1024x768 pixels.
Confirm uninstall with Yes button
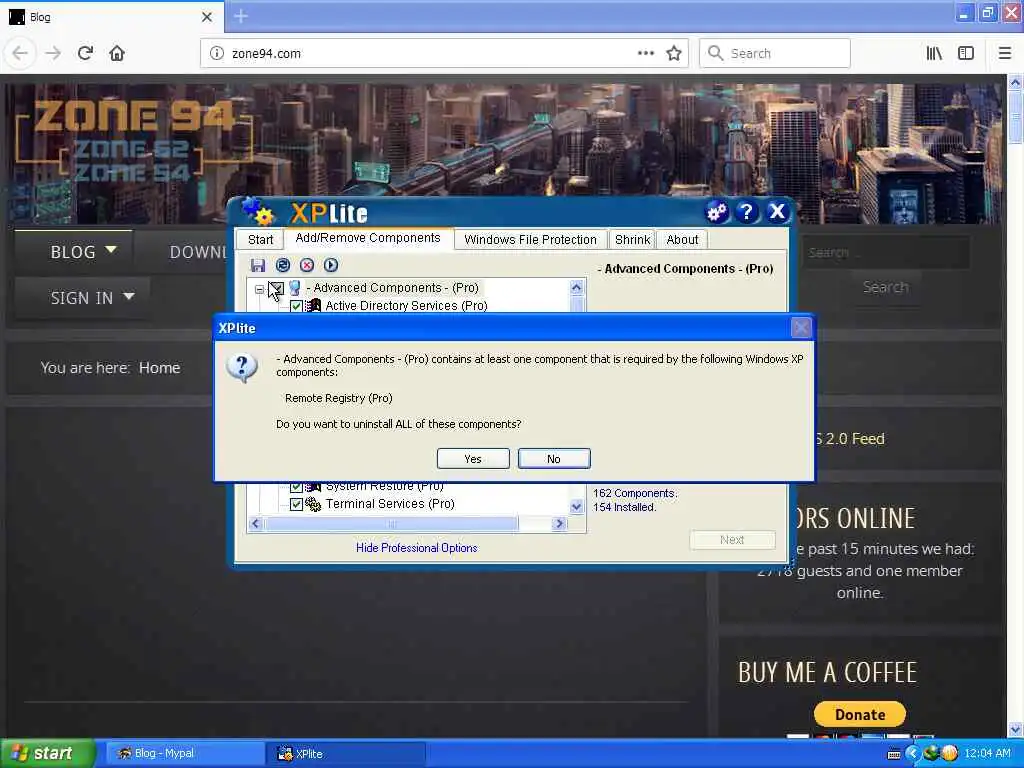point(473,458)
